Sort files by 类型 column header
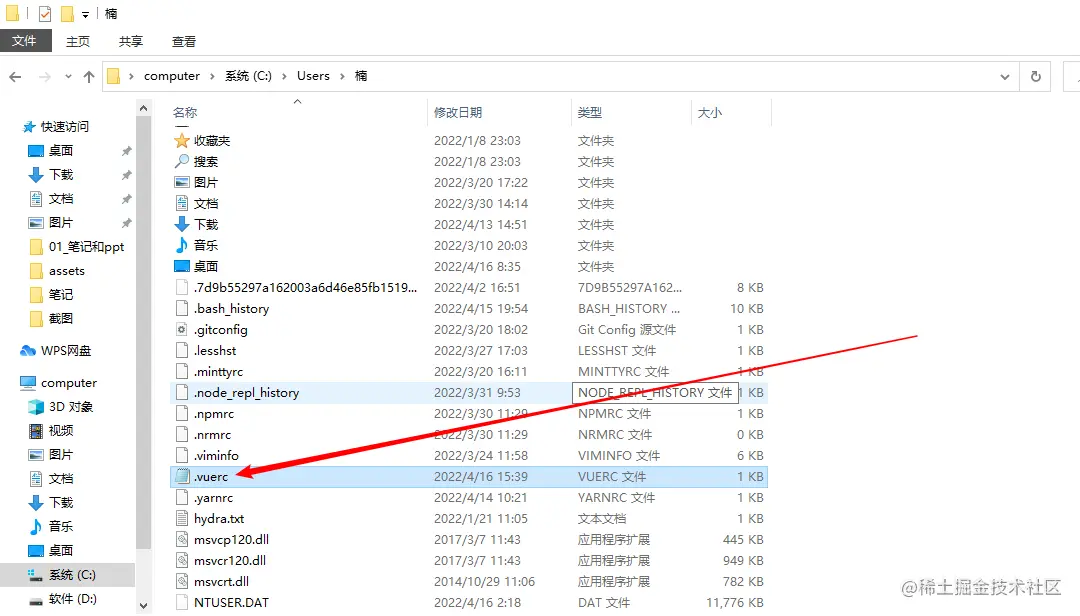Viewport: 1080px width, 616px height. coord(590,112)
